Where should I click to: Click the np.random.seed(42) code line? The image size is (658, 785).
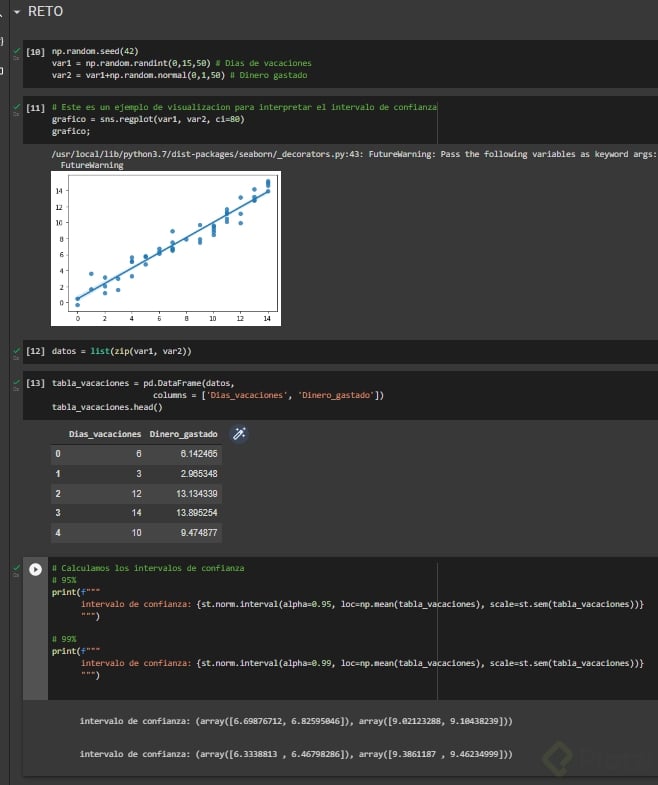click(95, 51)
